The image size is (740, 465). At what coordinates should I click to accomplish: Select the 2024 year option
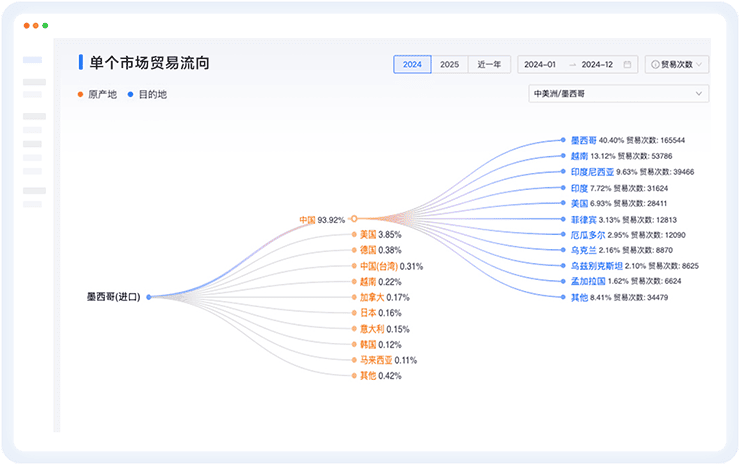click(412, 64)
